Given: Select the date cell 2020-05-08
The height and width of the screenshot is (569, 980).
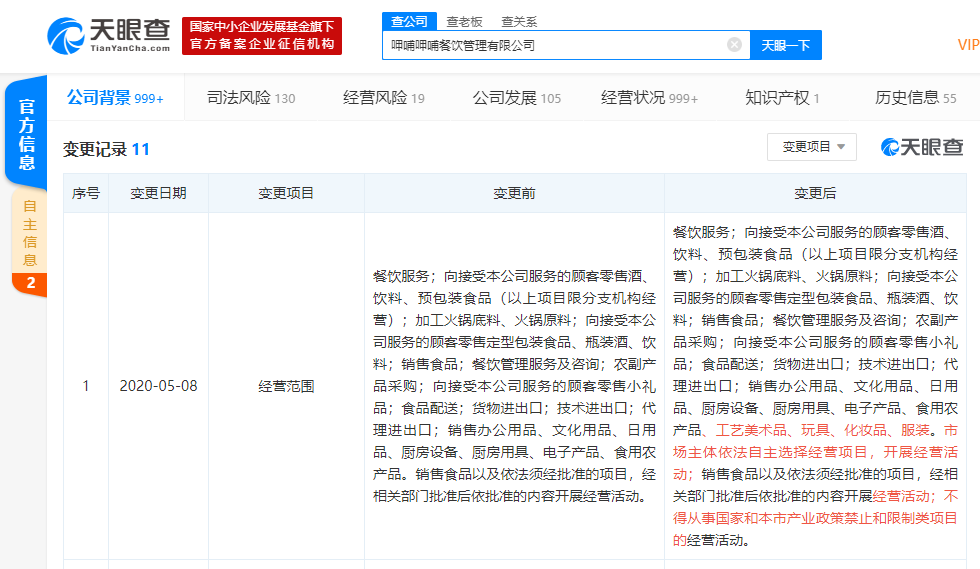Looking at the screenshot, I should coord(158,386).
